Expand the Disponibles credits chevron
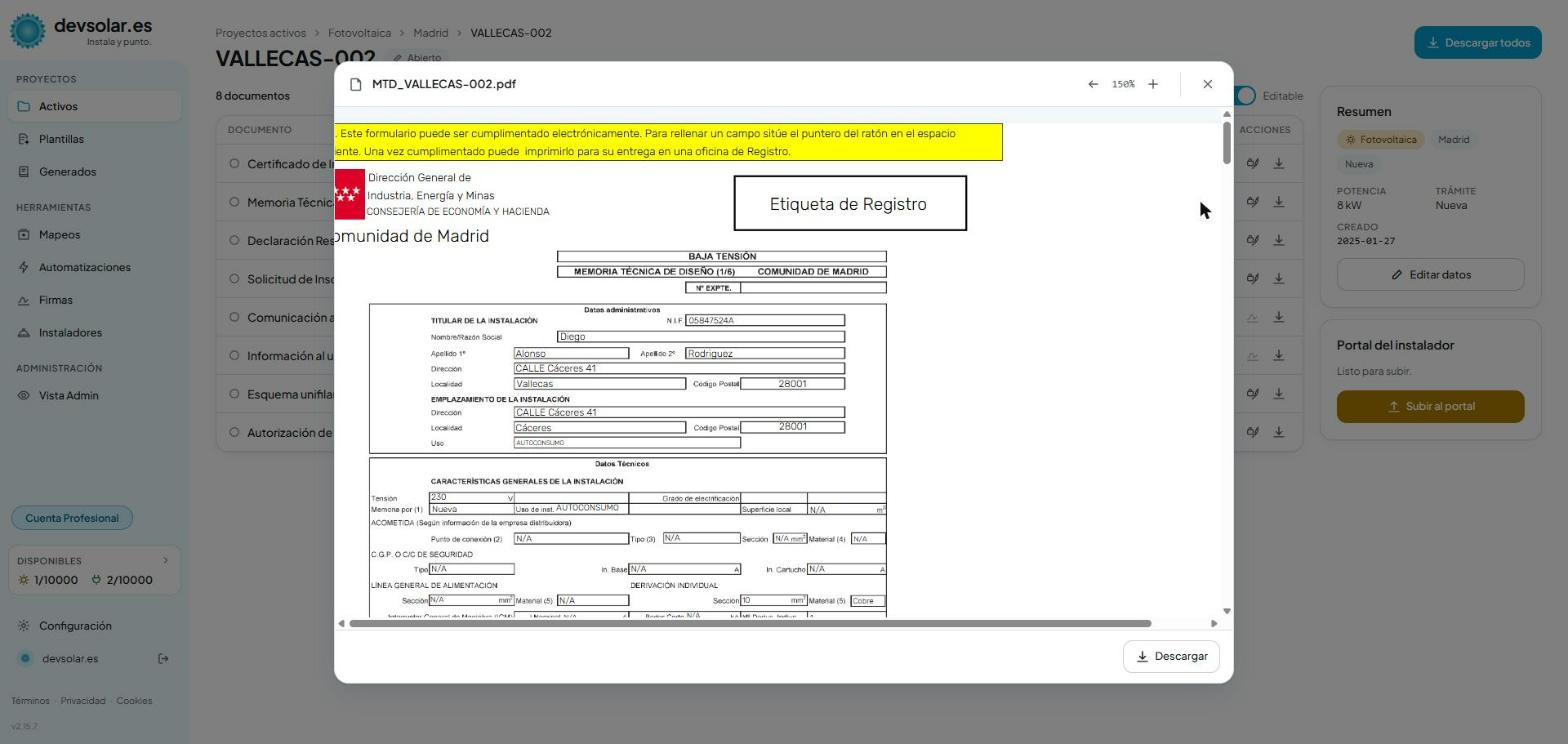1568x744 pixels. click(x=166, y=560)
